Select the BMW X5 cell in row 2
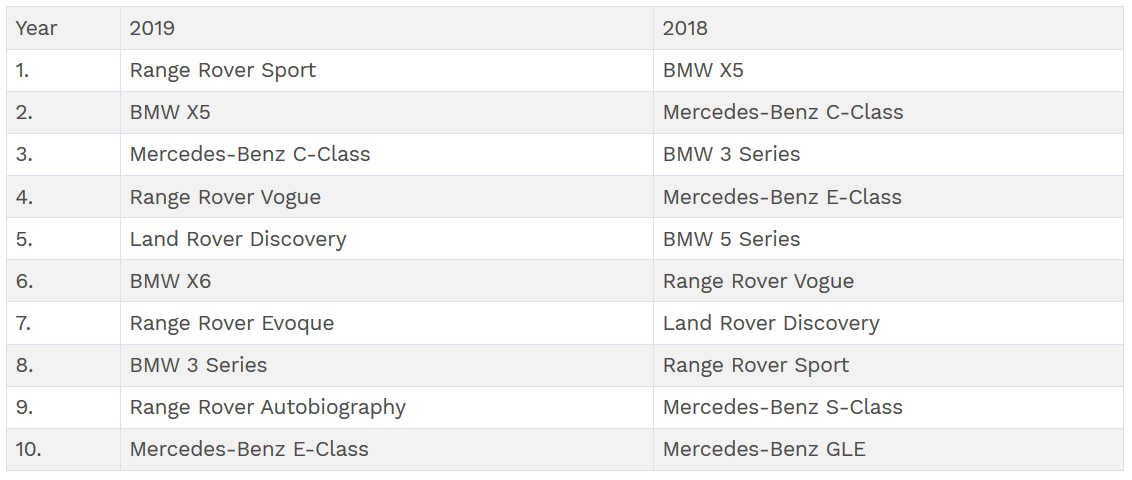1132x480 pixels. 170,112
